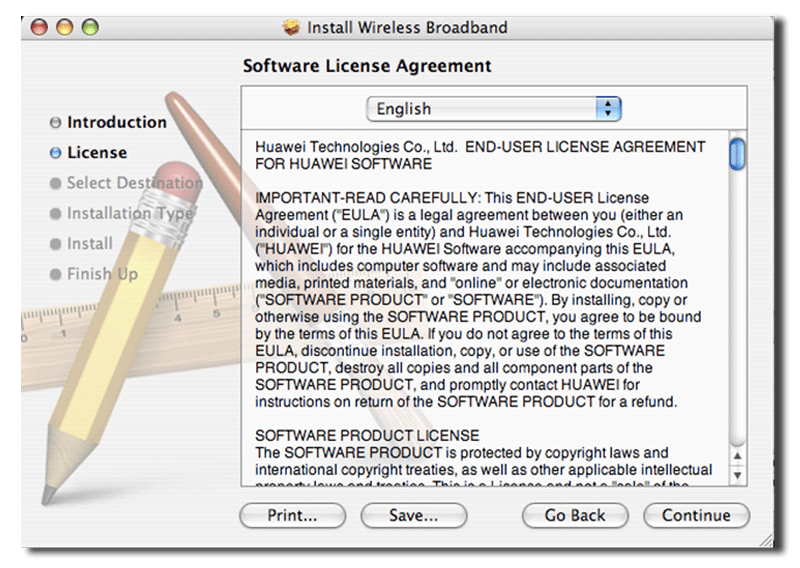Screen dimensions: 800x568
Task: Minimize the installer window with the yellow button
Action: click(67, 28)
